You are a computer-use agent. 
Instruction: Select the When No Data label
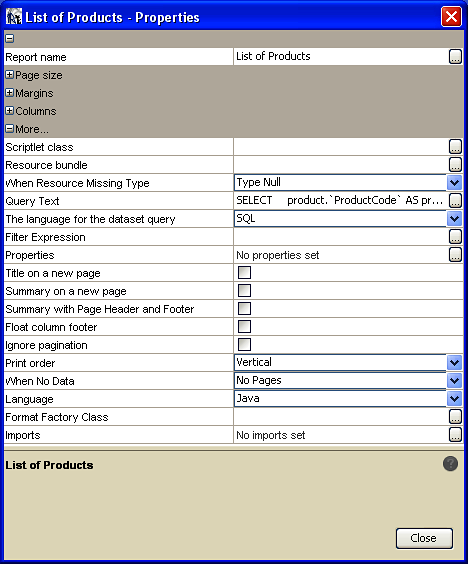coord(40,381)
